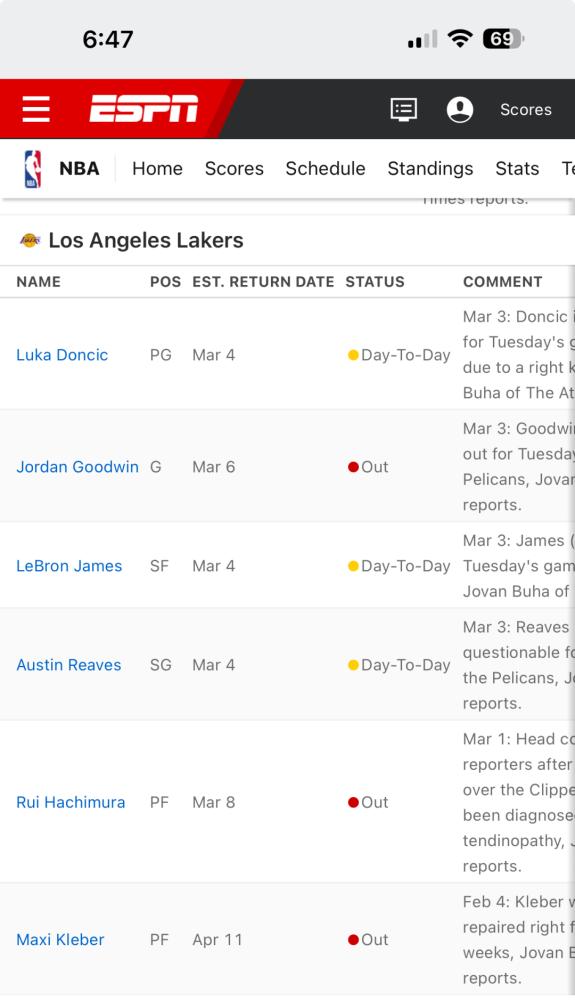This screenshot has height=1000, width=575.
Task: Tap the POS column header
Action: [165, 282]
